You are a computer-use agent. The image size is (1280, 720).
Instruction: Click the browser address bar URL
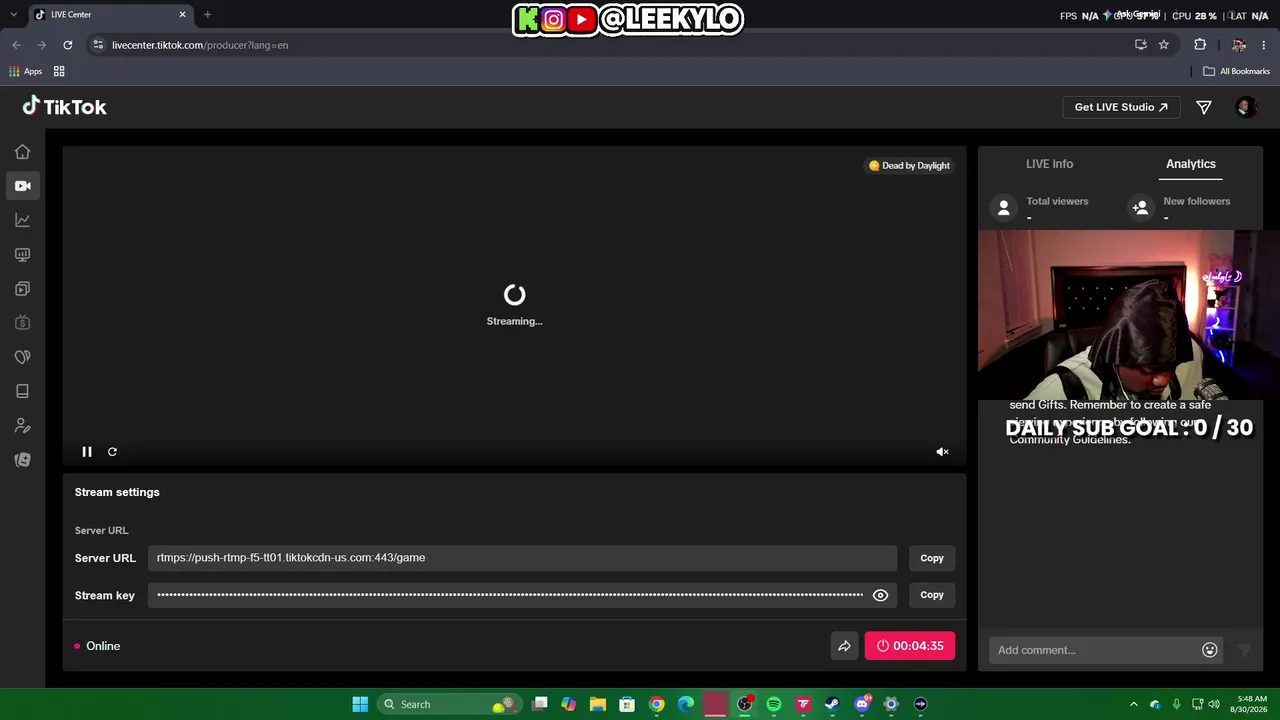tap(200, 45)
